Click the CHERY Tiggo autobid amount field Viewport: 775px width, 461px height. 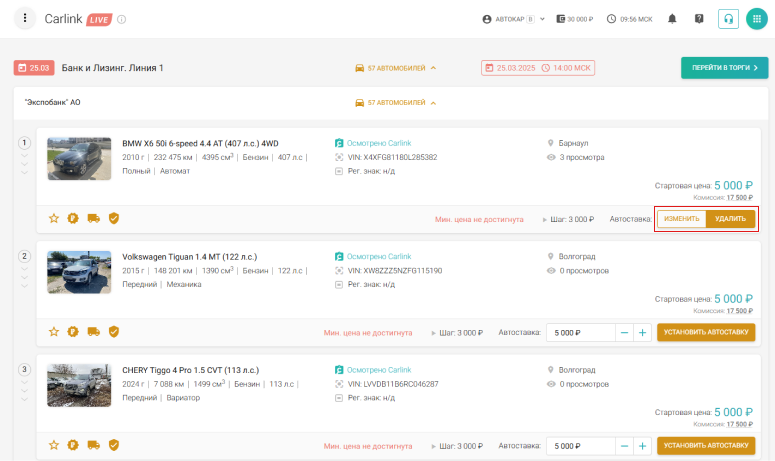pyautogui.click(x=578, y=445)
